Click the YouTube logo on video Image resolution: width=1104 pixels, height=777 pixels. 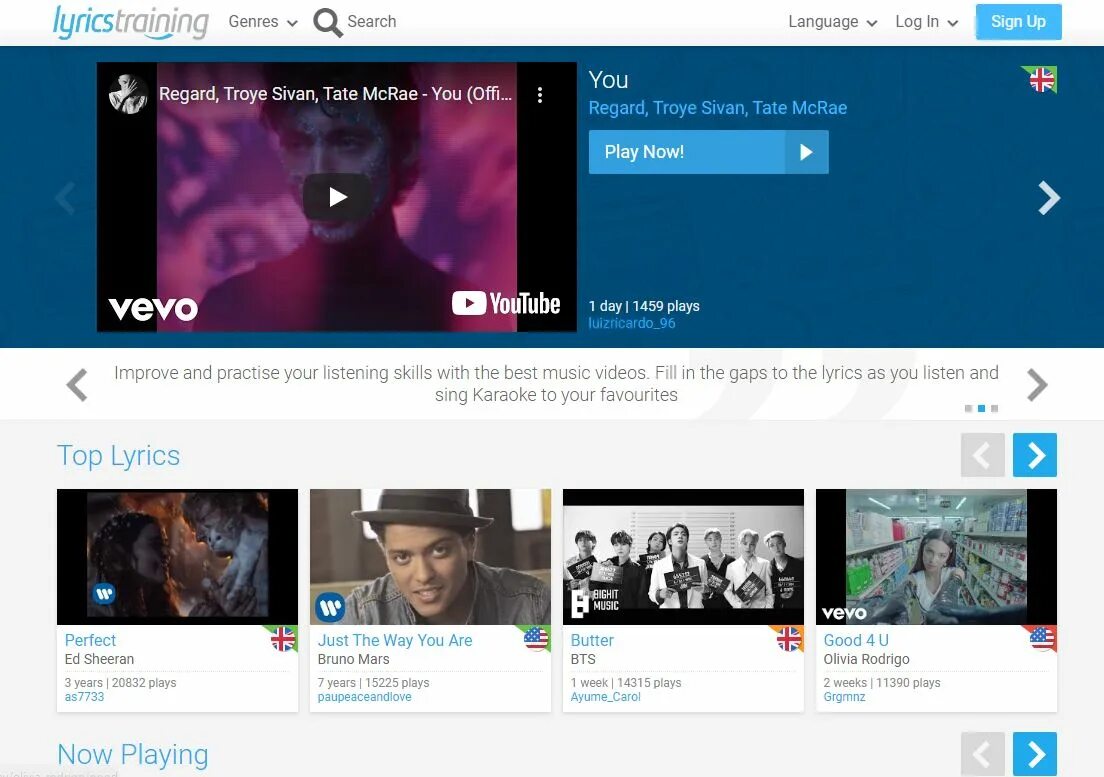tap(506, 303)
